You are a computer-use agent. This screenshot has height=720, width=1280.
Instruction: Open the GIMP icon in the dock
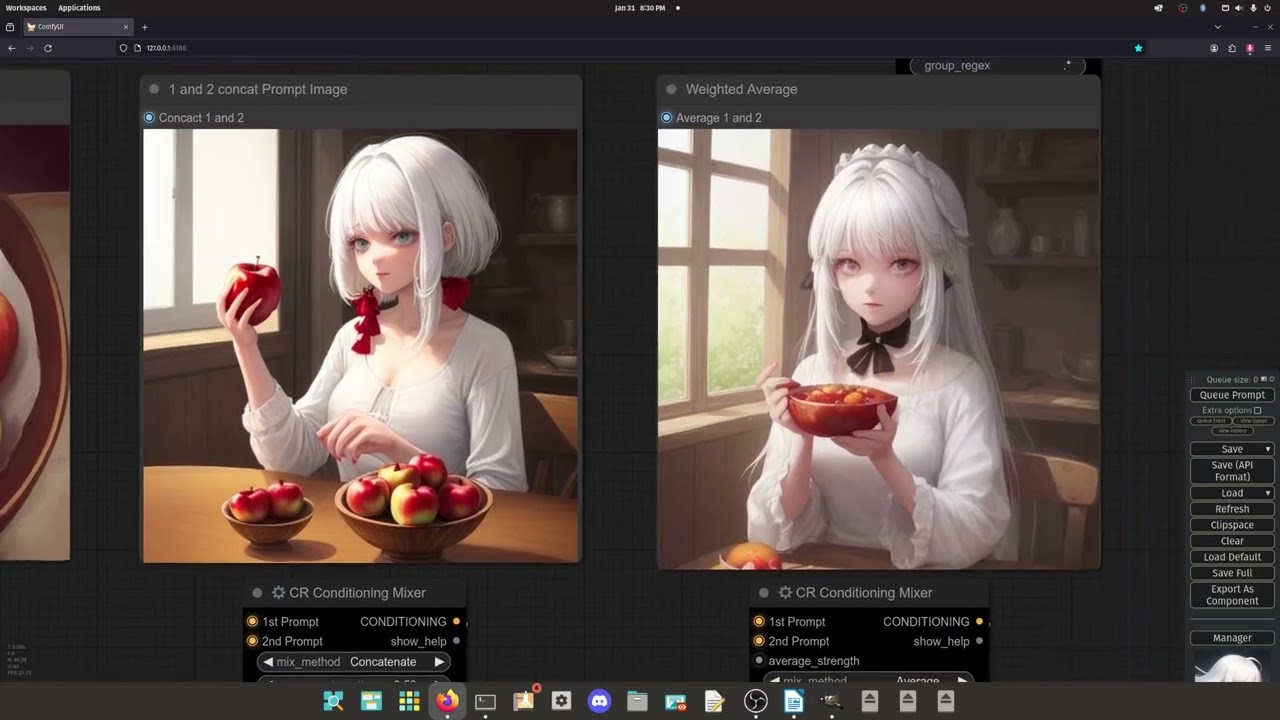coord(831,701)
